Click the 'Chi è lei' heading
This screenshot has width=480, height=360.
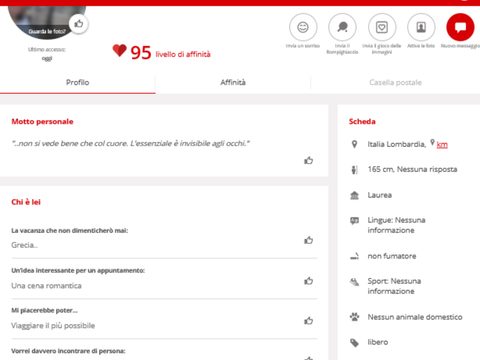tap(26, 202)
